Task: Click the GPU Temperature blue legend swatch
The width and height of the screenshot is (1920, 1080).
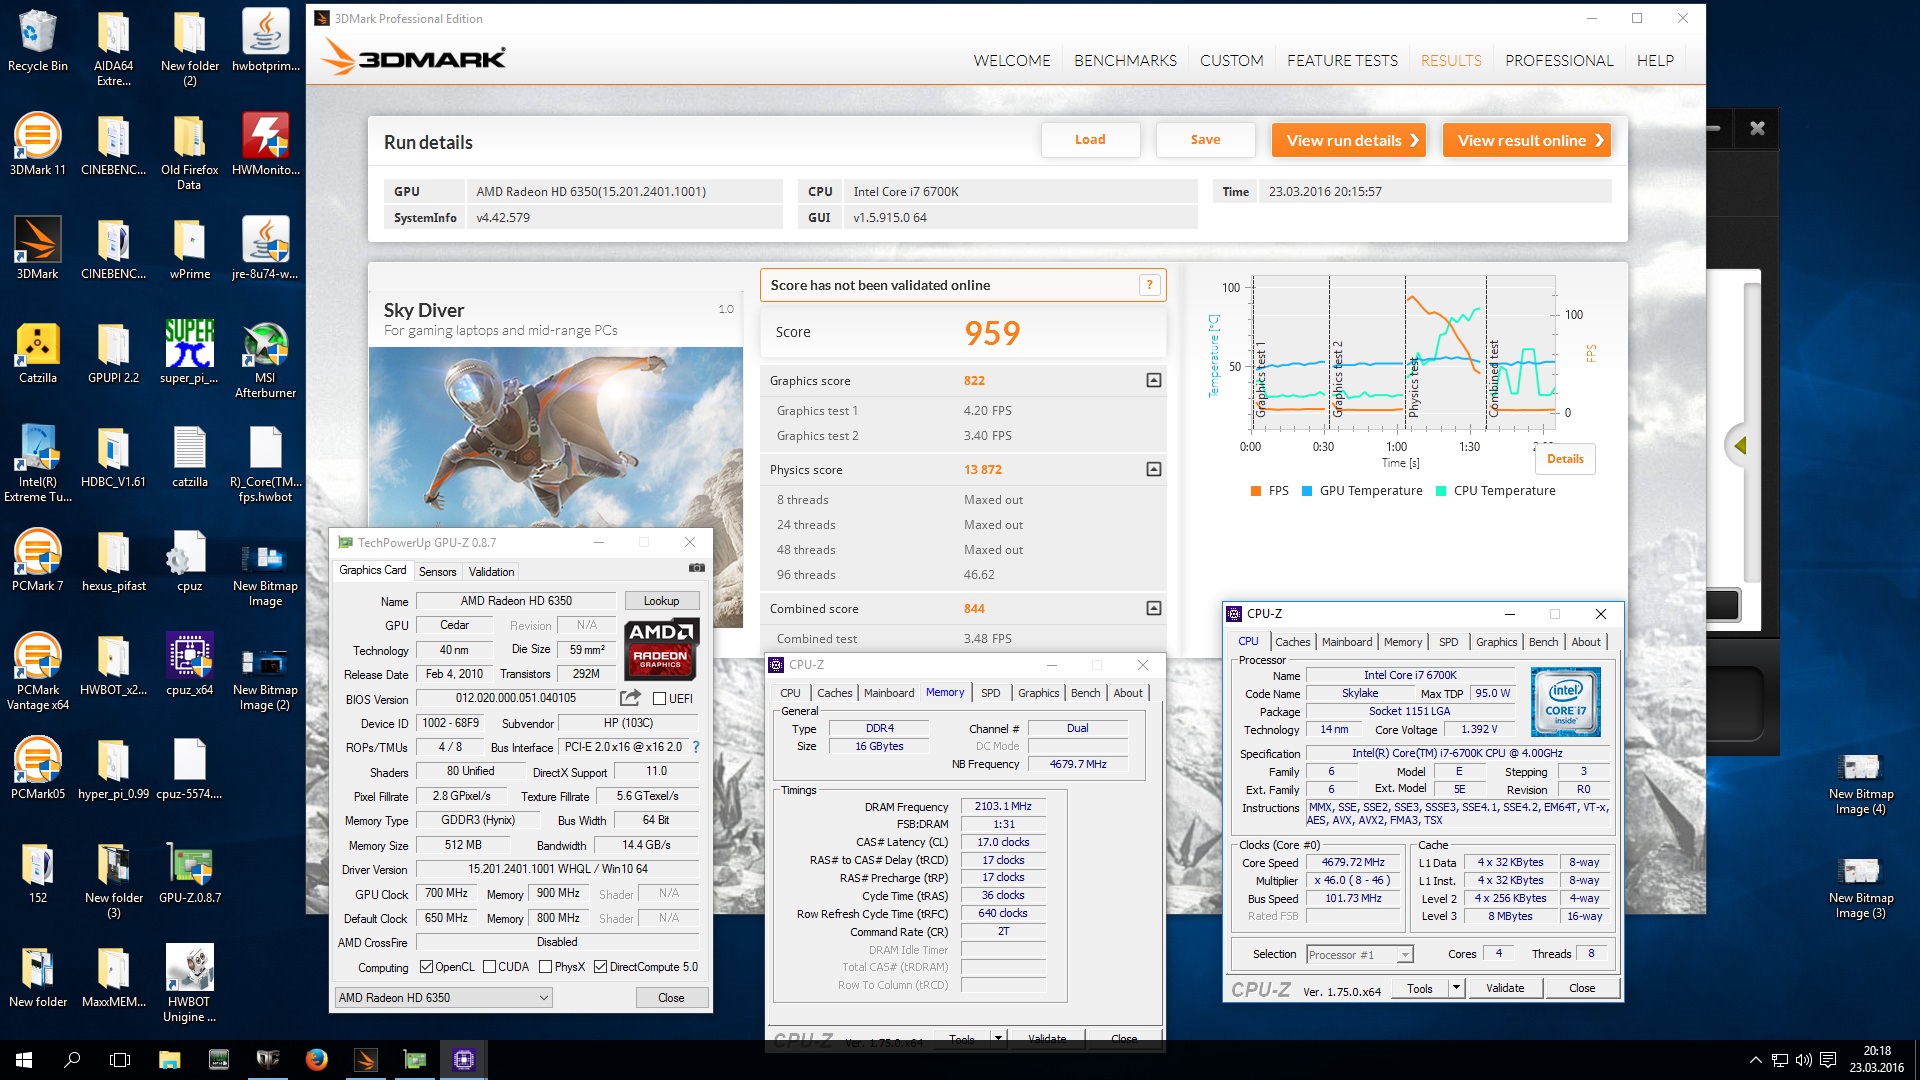Action: [x=1307, y=491]
